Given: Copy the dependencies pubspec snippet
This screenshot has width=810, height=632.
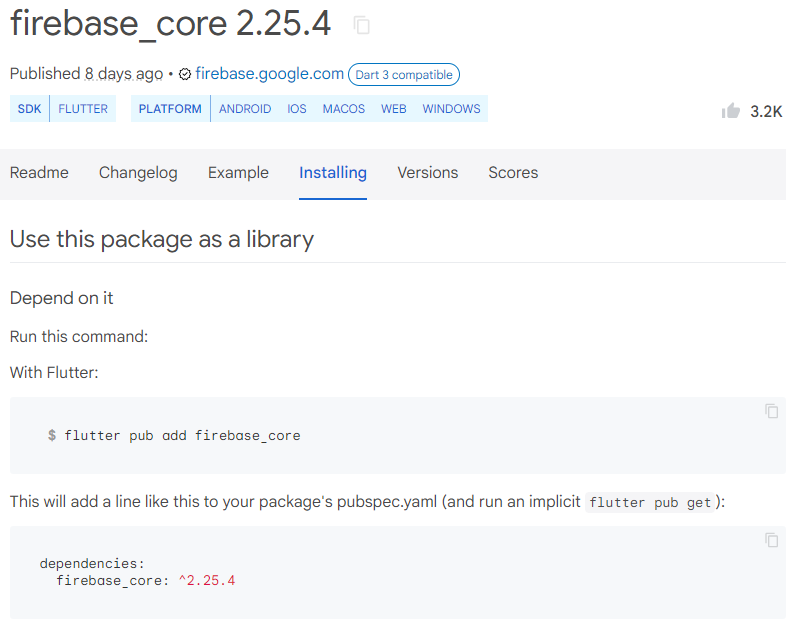Looking at the screenshot, I should [771, 540].
